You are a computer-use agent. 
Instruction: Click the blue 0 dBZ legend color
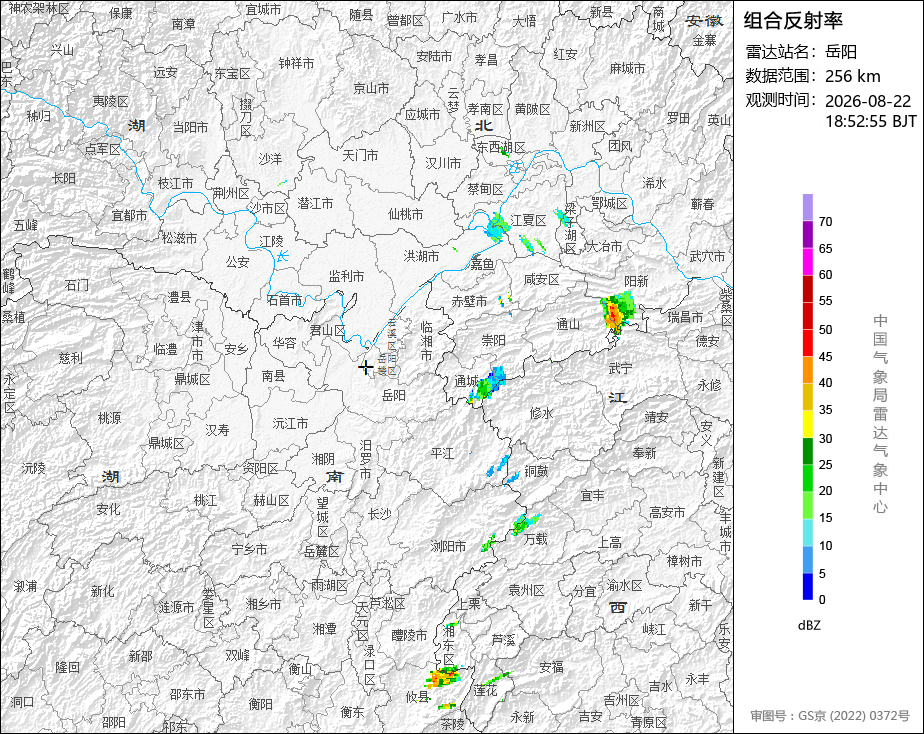pos(807,586)
